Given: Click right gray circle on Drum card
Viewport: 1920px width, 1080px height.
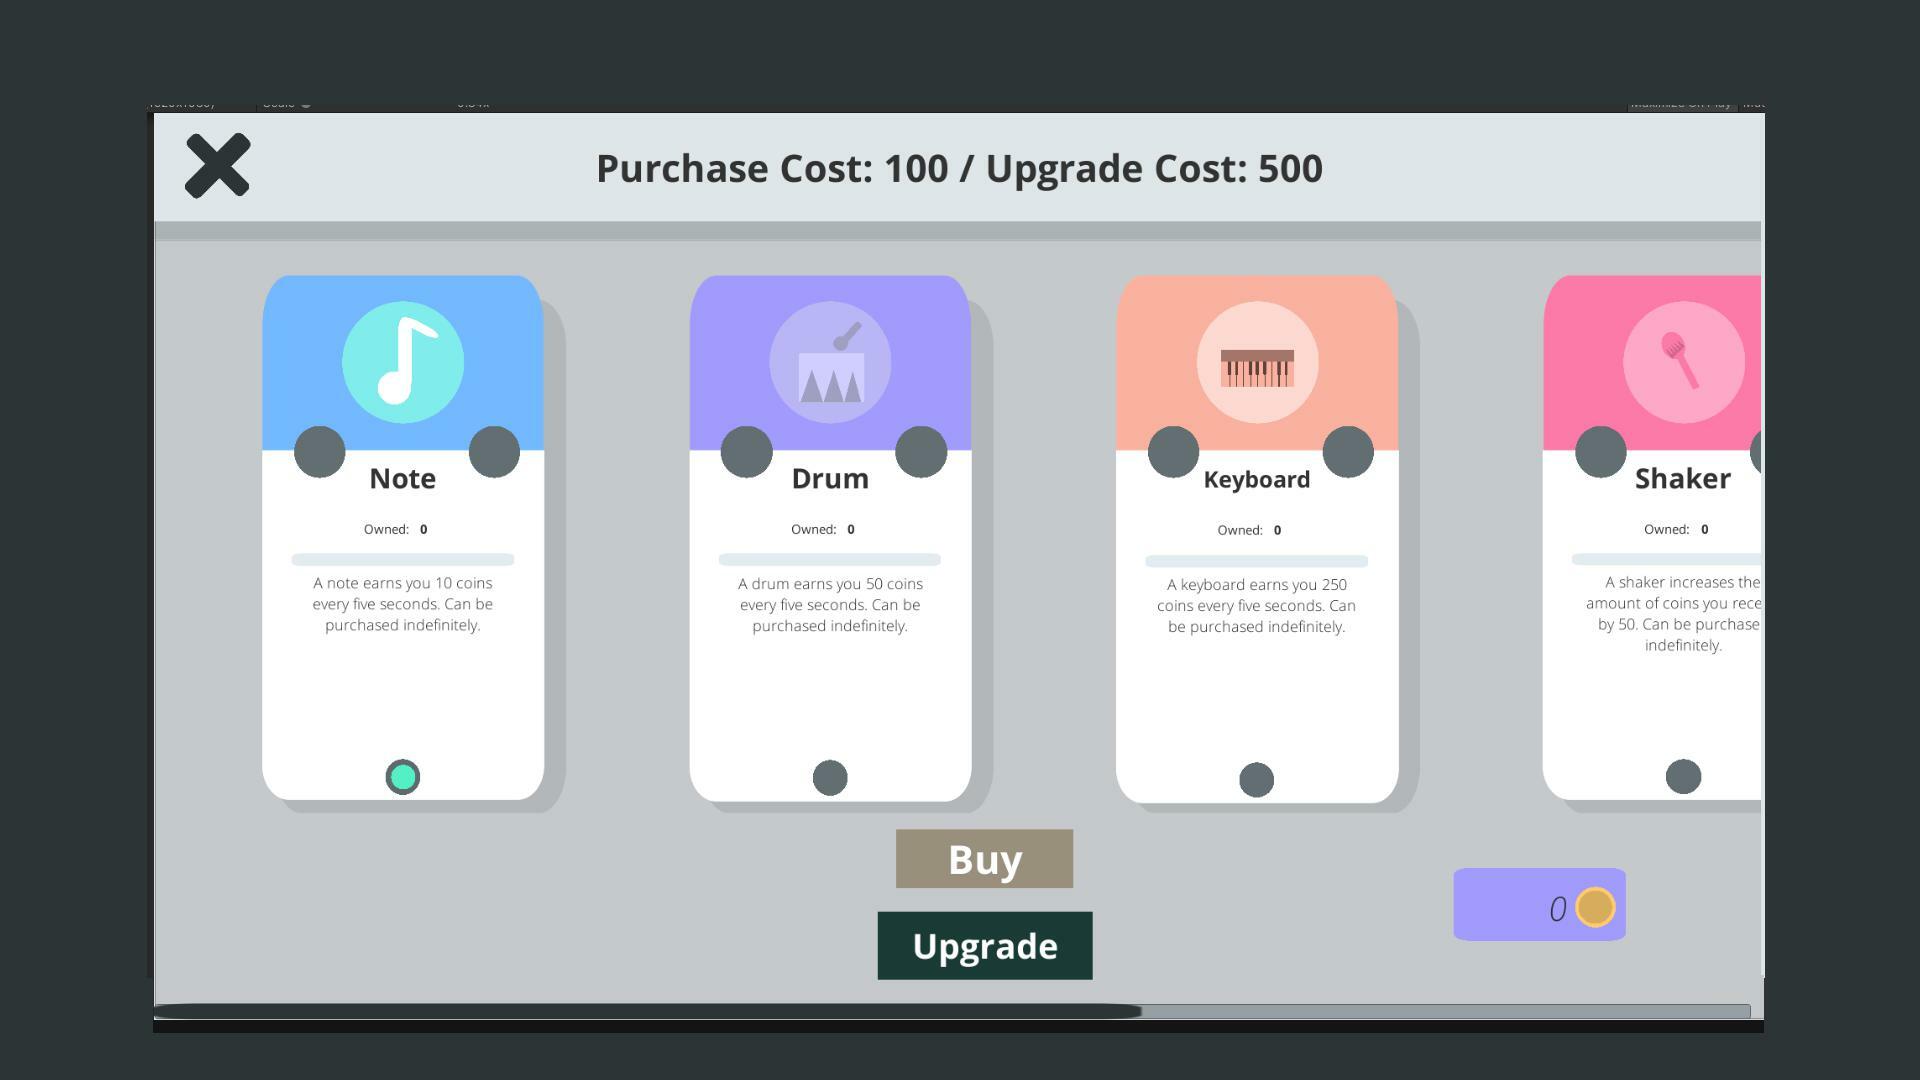Looking at the screenshot, I should 921,452.
